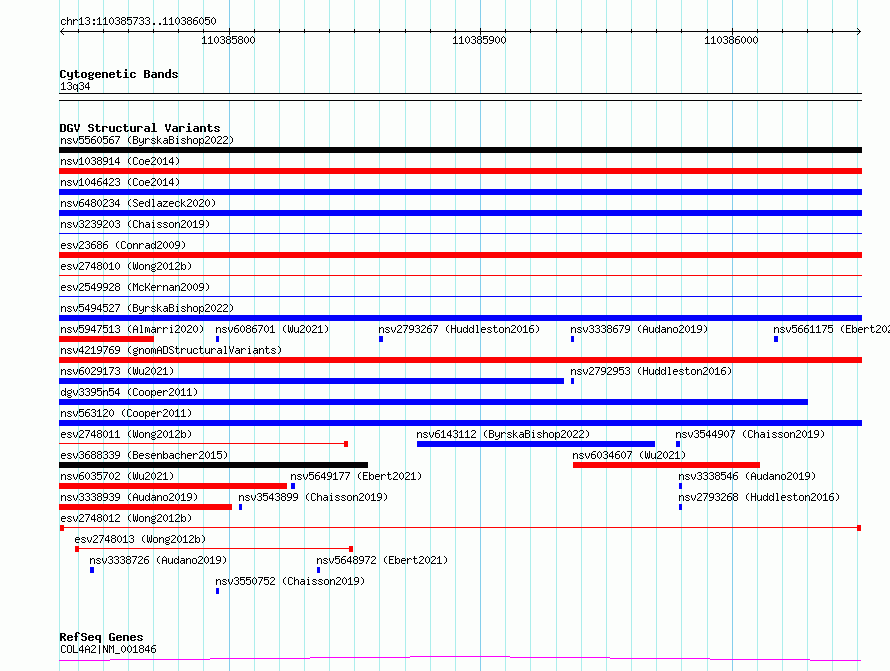Image resolution: width=890 pixels, height=671 pixels.
Task: Click the blue marker under nsv3544907
Action: 678,444
